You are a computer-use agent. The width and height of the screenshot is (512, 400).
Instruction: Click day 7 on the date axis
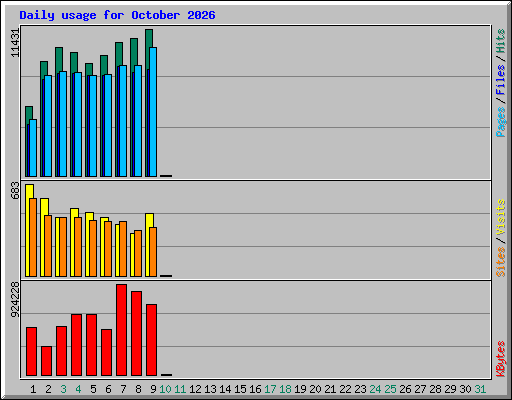123,389
